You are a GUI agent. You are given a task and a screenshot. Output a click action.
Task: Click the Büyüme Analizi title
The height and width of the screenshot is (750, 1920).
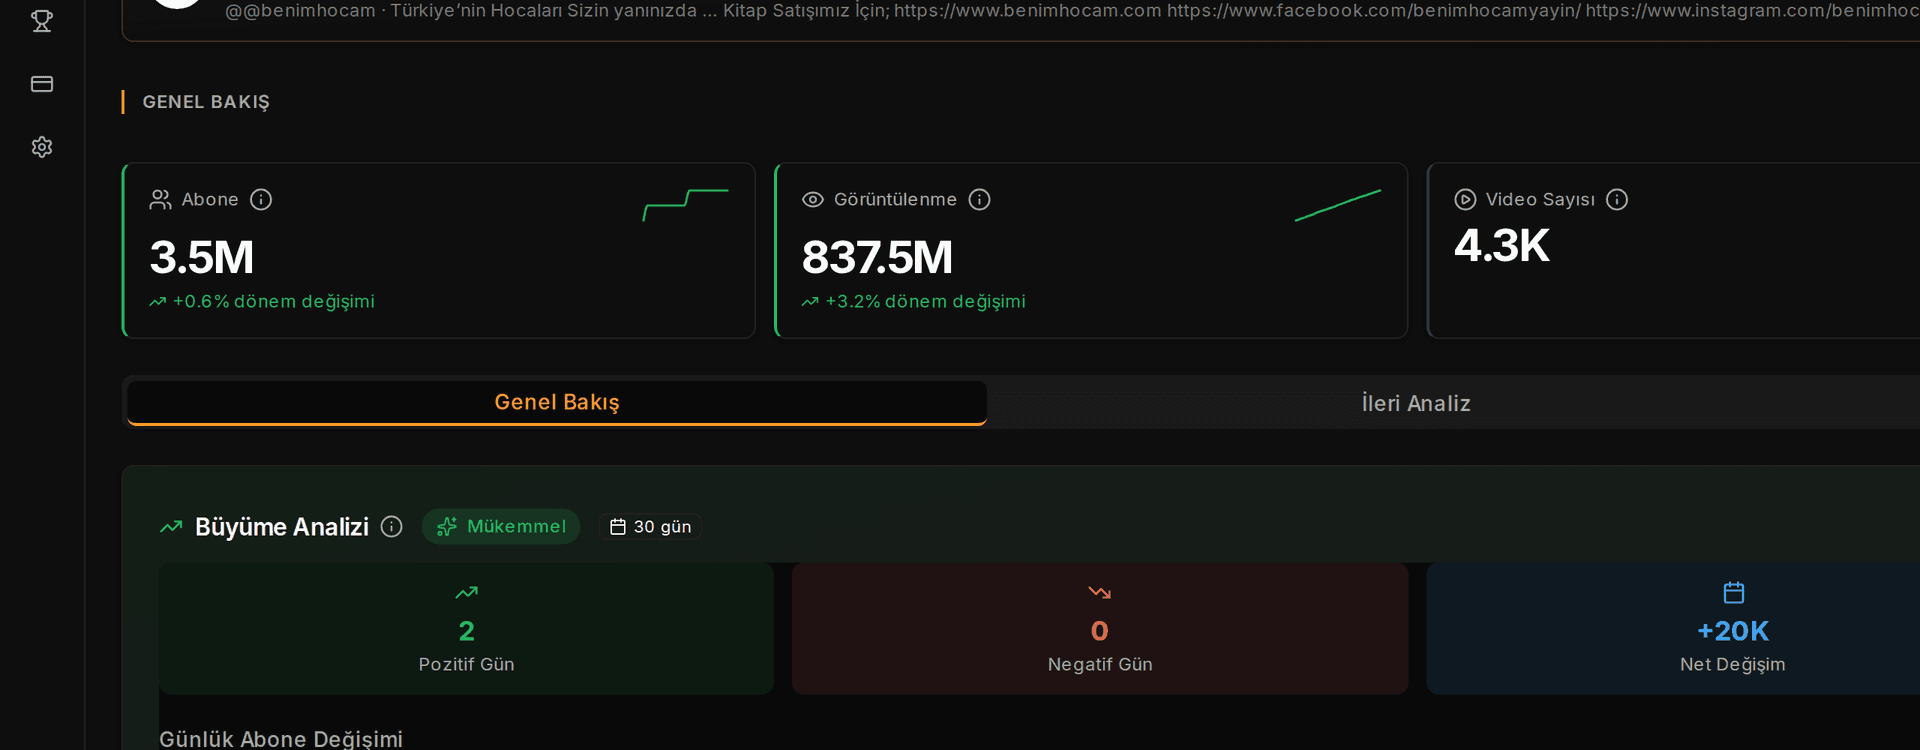282,527
